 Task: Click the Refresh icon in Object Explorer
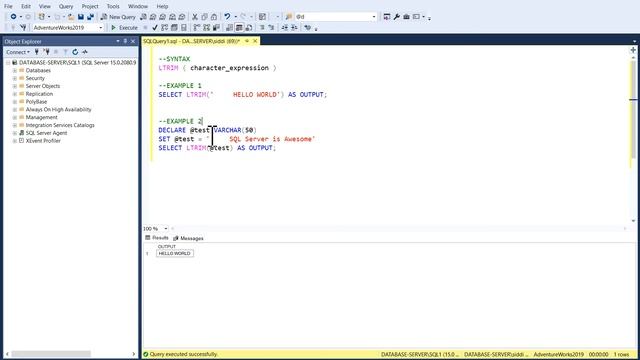[x=75, y=52]
